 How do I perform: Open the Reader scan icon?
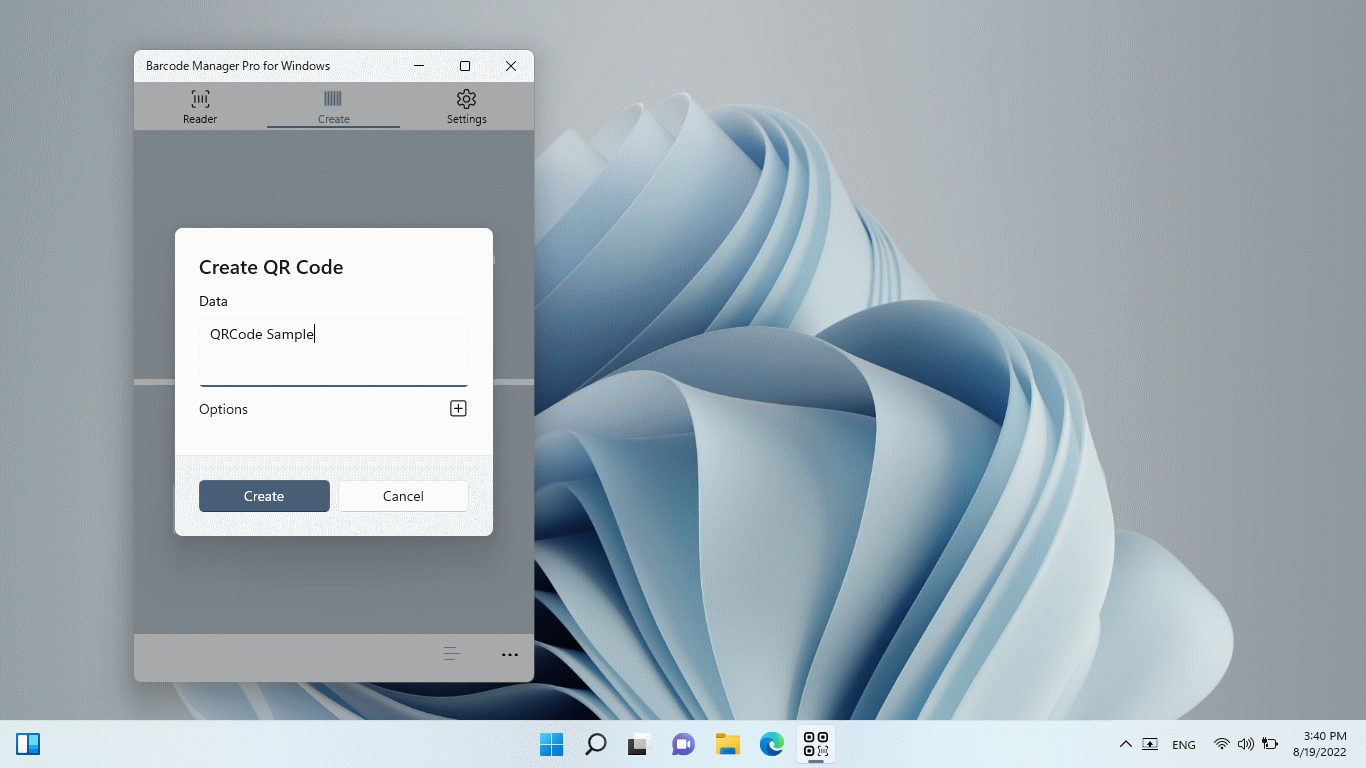click(199, 99)
